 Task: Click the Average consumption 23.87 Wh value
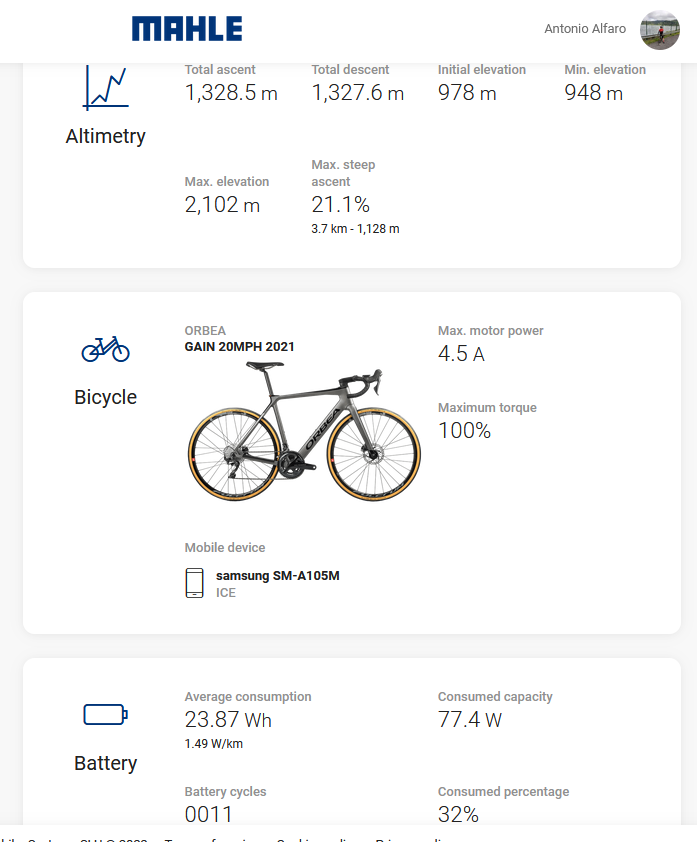point(228,720)
